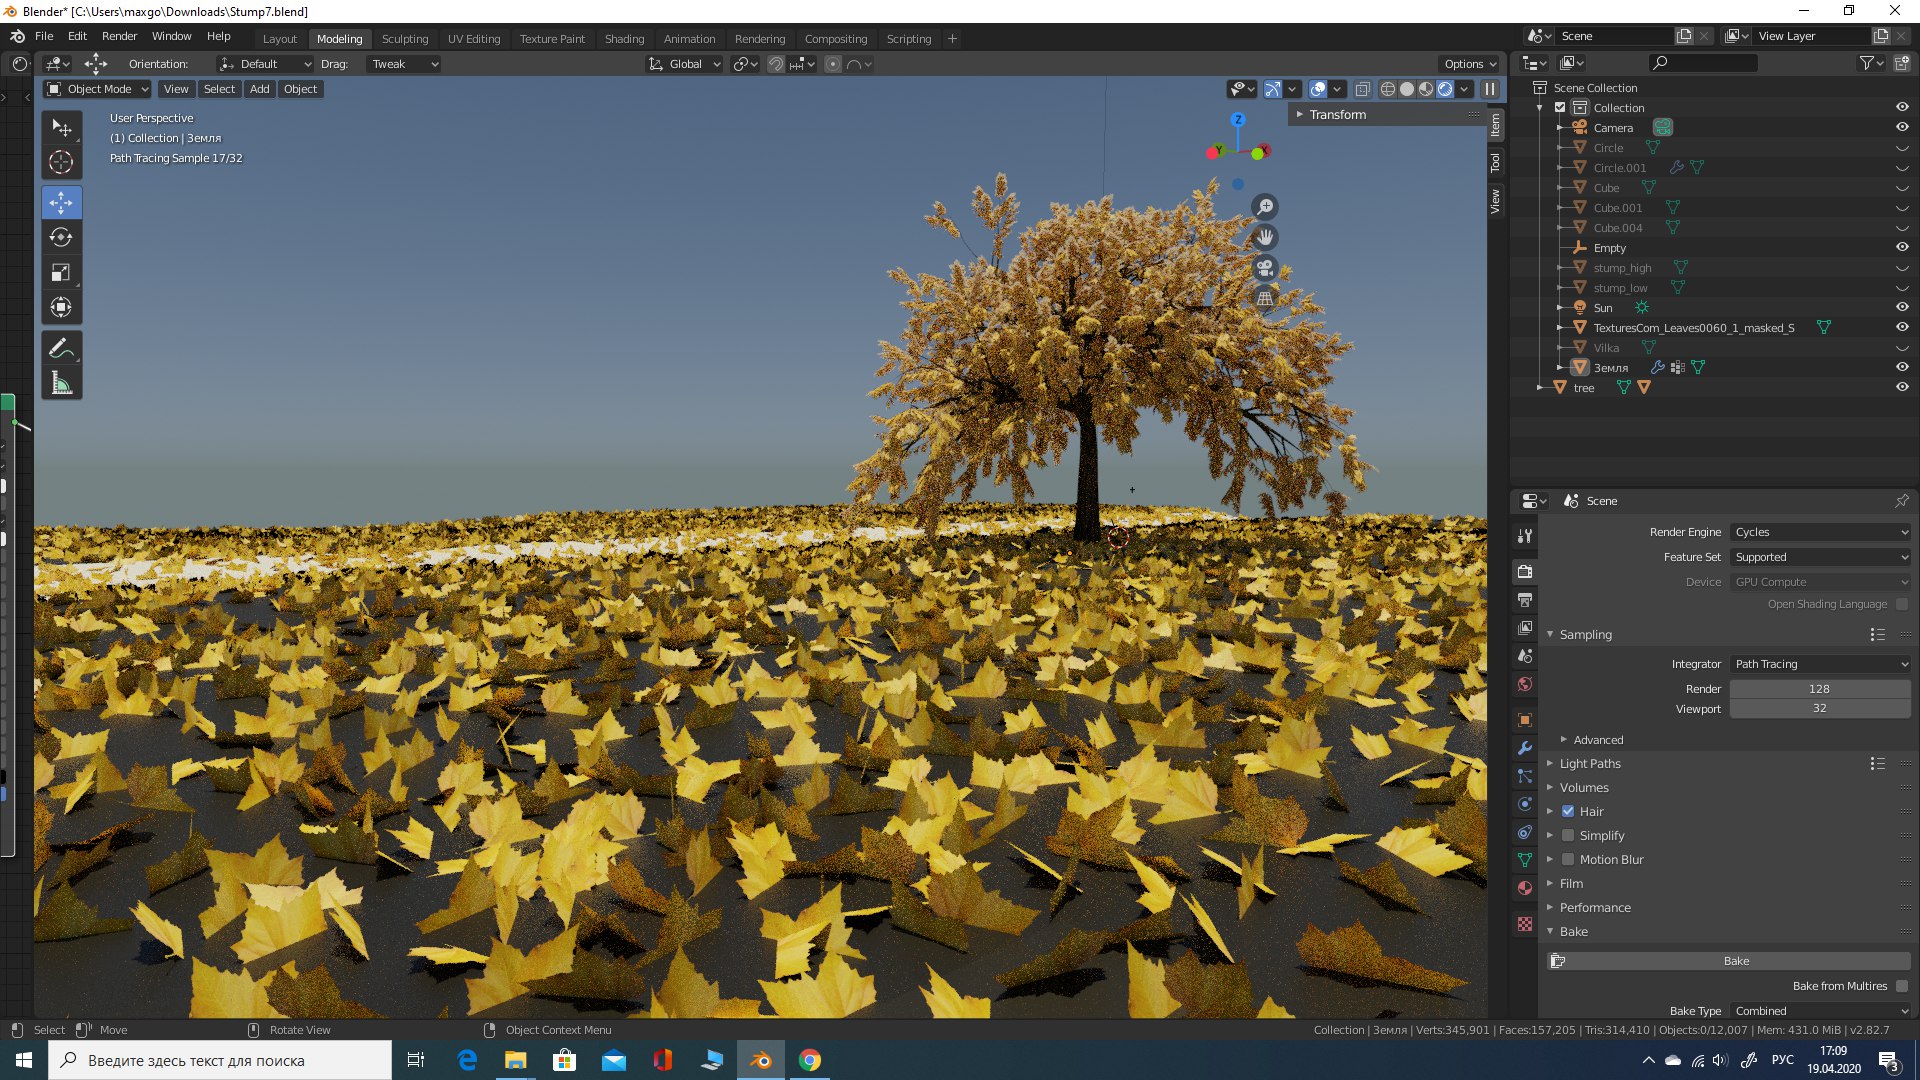The height and width of the screenshot is (1080, 1920).
Task: Switch to solid viewport shading
Action: 1407,89
